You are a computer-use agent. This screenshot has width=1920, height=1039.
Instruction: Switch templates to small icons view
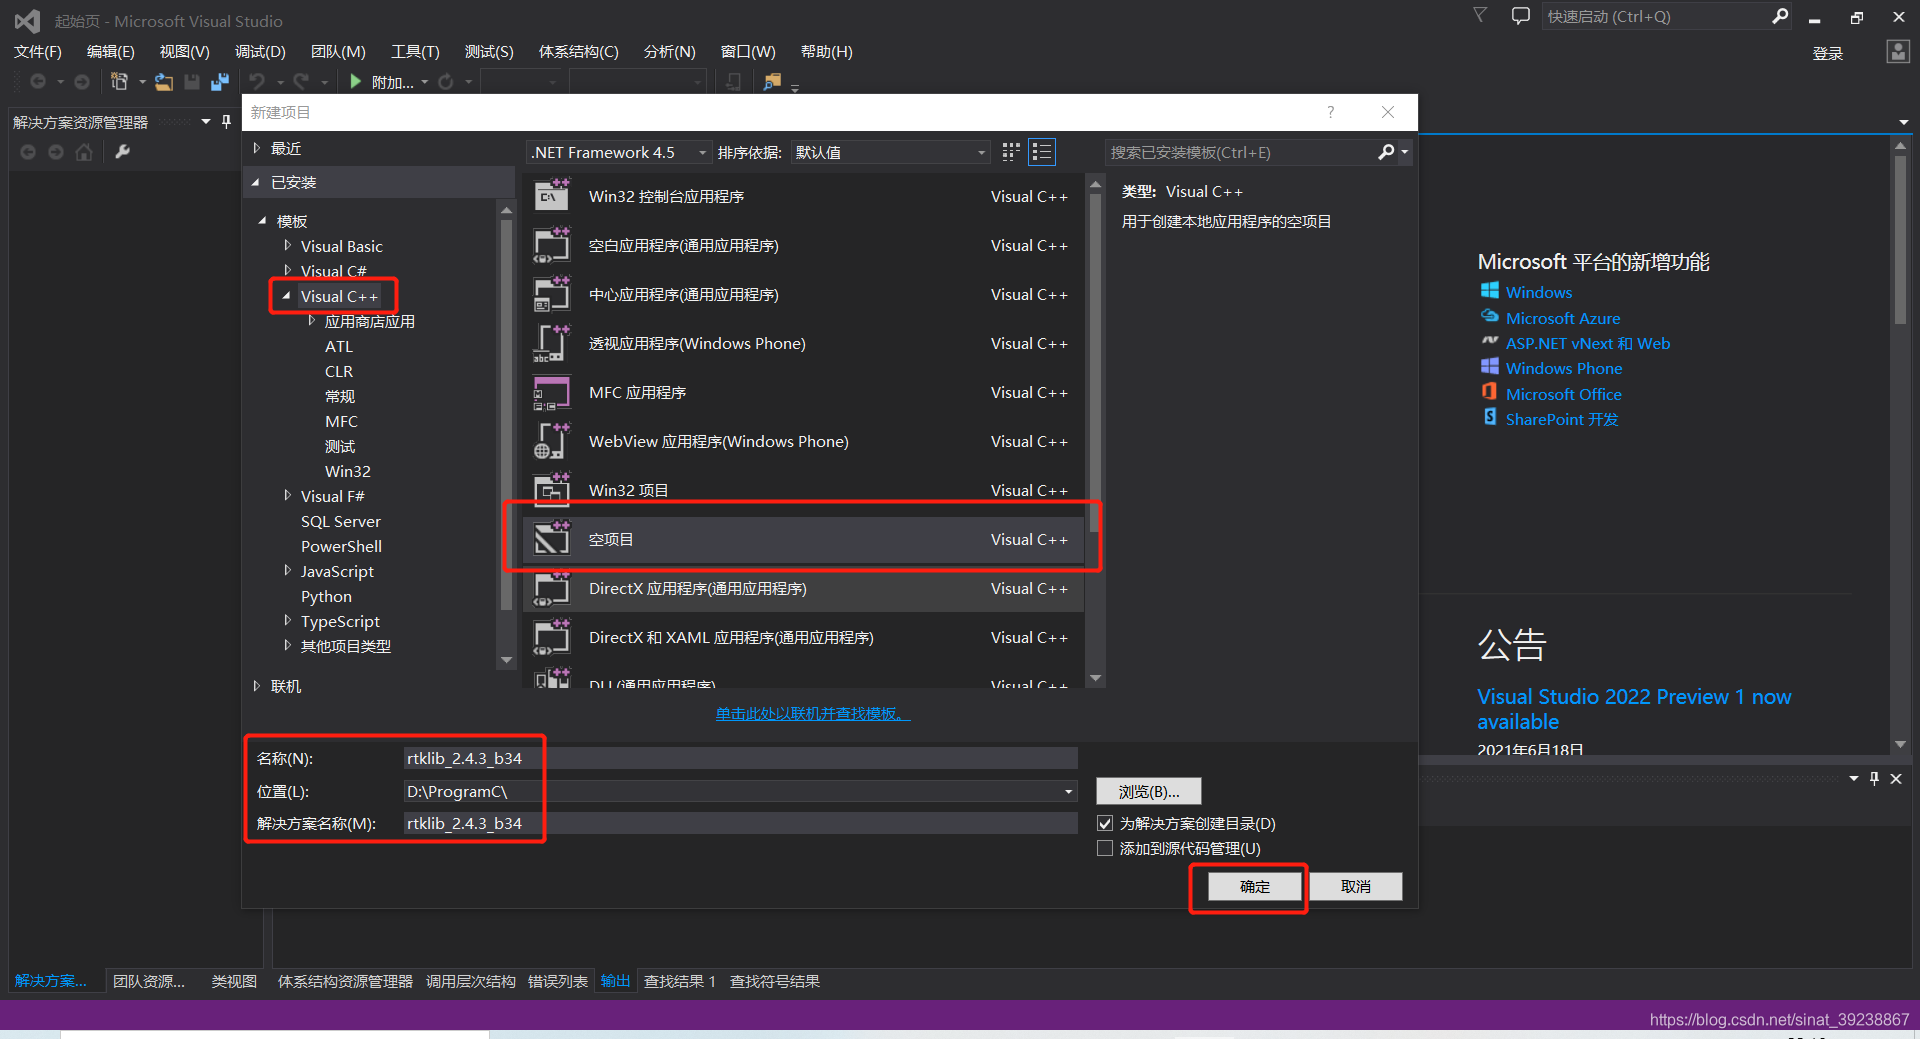tap(1011, 152)
